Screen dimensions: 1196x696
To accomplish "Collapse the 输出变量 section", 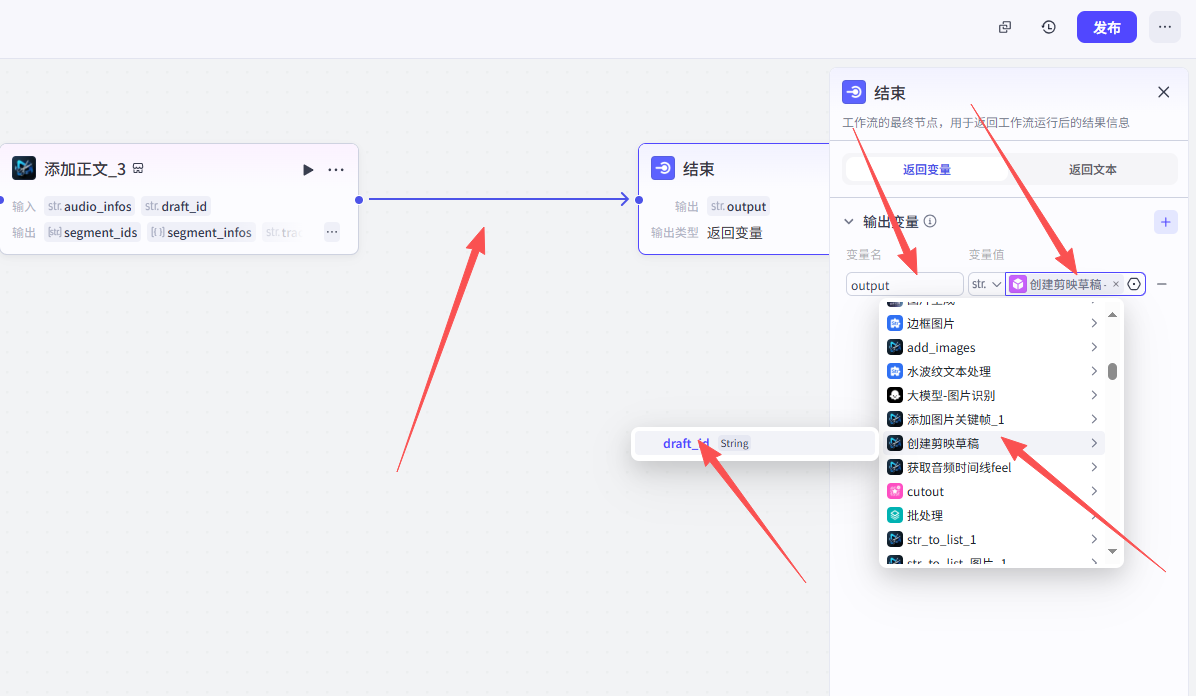I will (x=849, y=222).
